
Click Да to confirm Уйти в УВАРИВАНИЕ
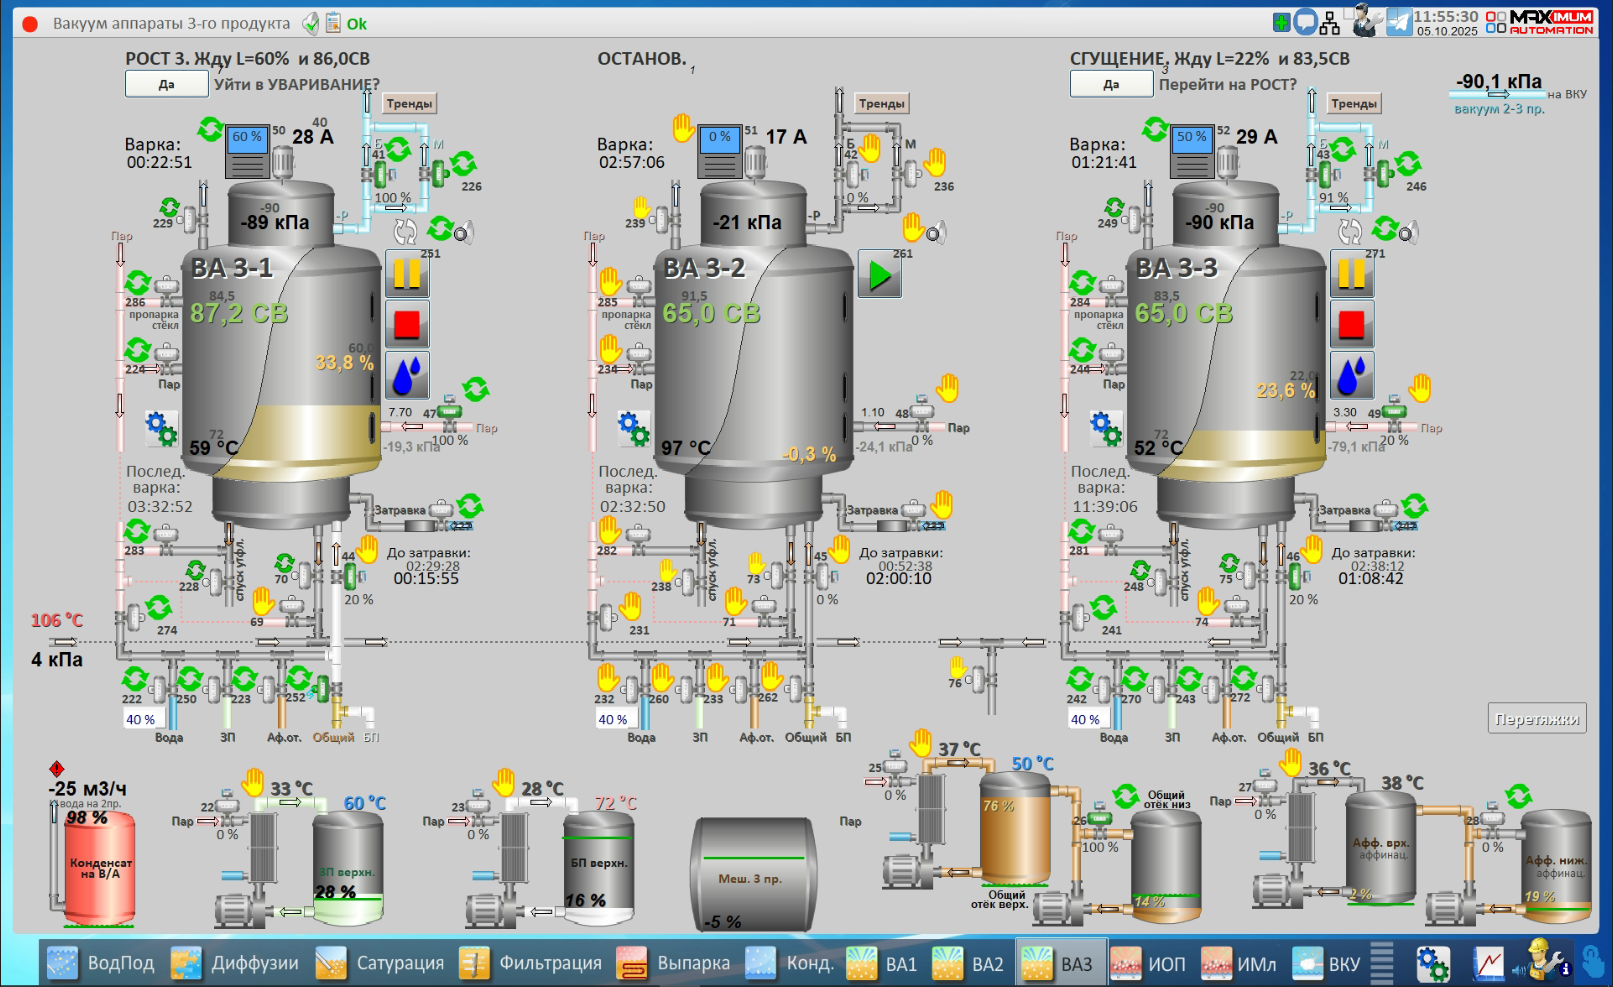tap(166, 85)
